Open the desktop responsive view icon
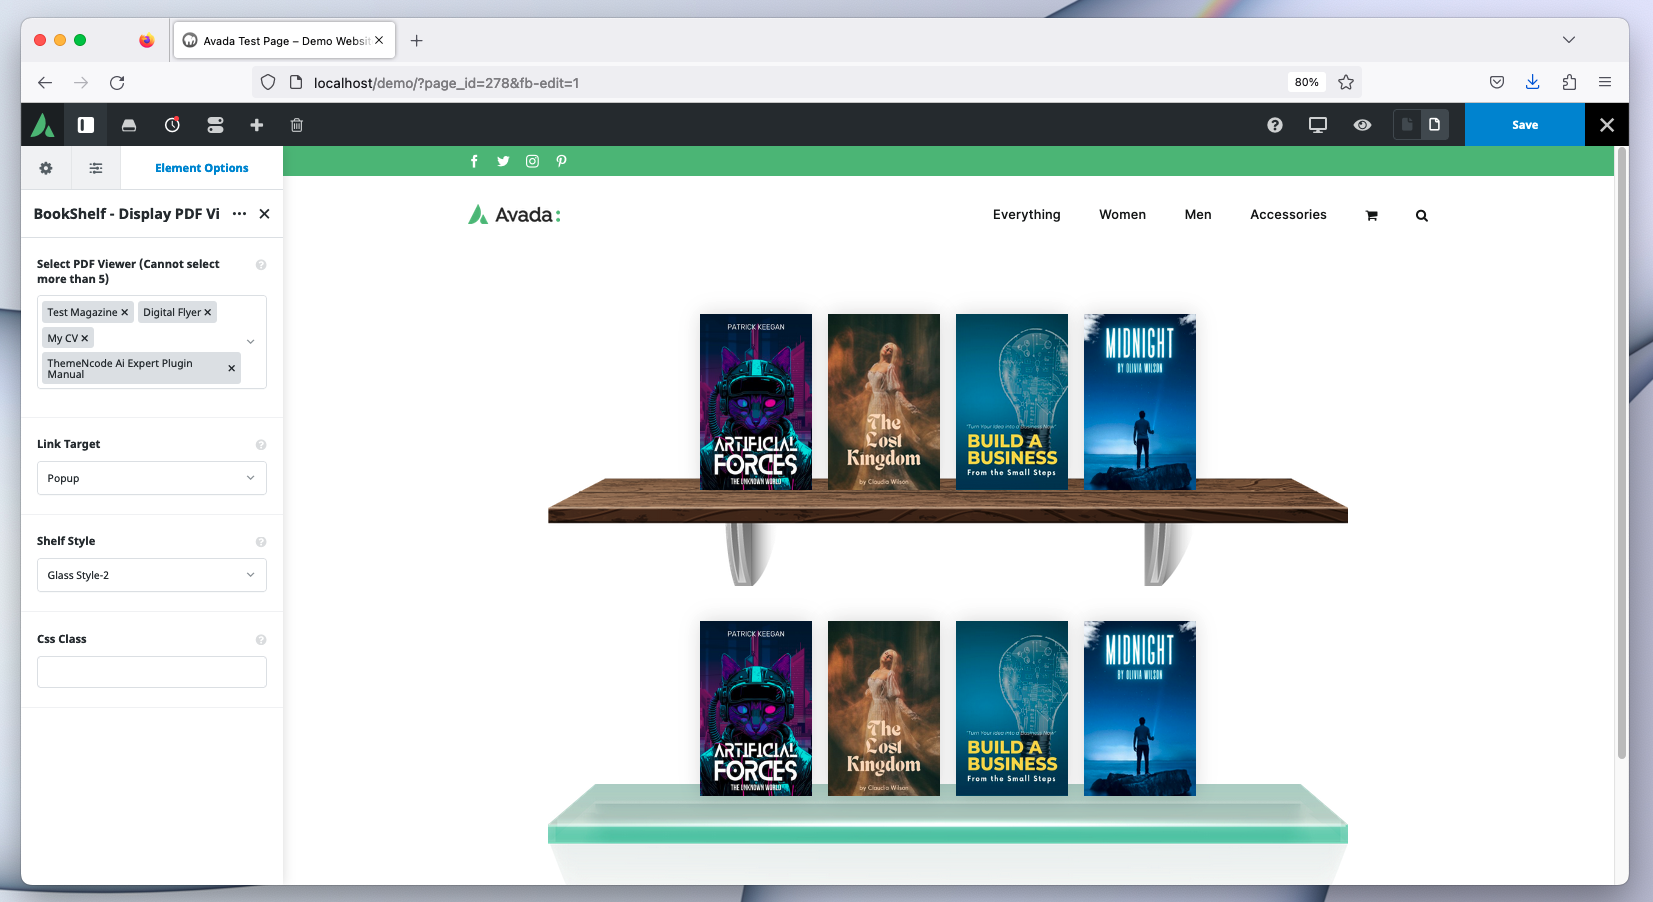1653x902 pixels. [x=1318, y=125]
